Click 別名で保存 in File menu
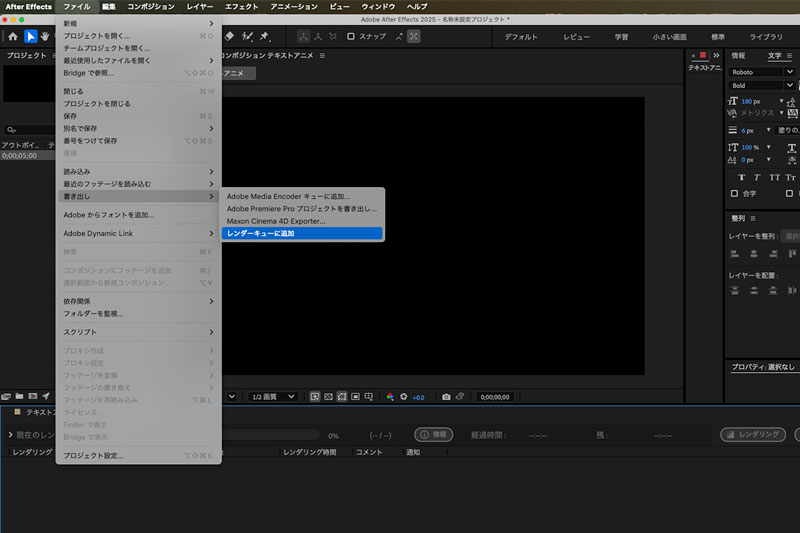 pyautogui.click(x=138, y=128)
